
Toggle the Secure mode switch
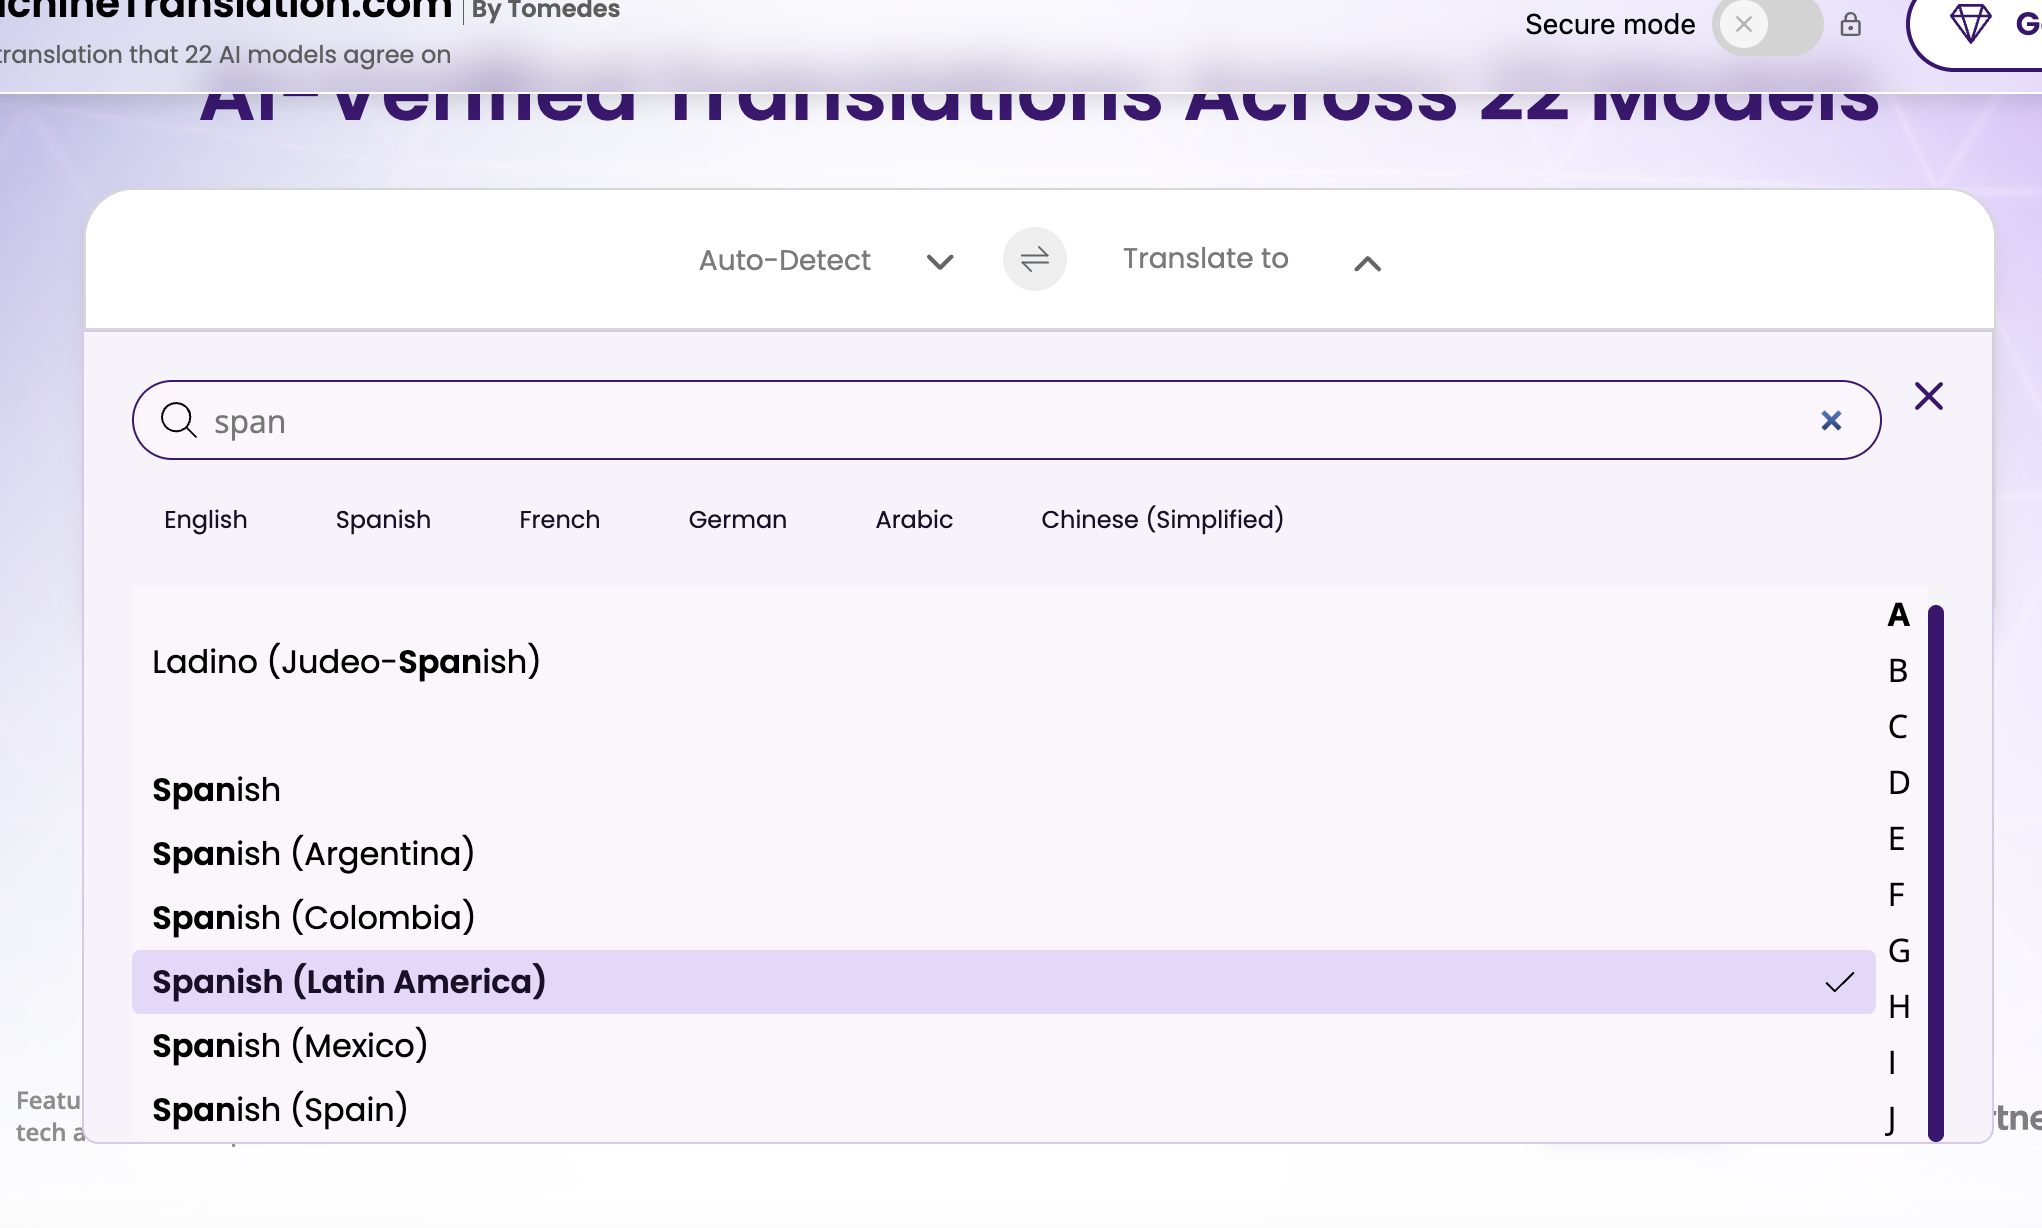point(1766,25)
